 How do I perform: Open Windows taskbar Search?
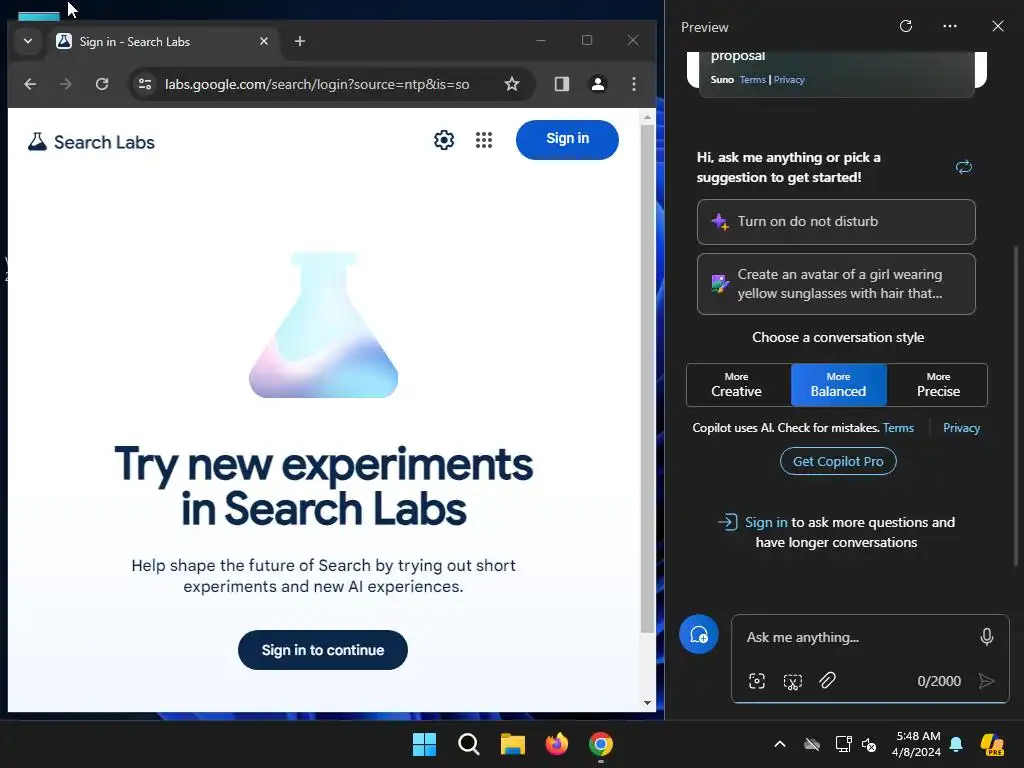tap(468, 744)
